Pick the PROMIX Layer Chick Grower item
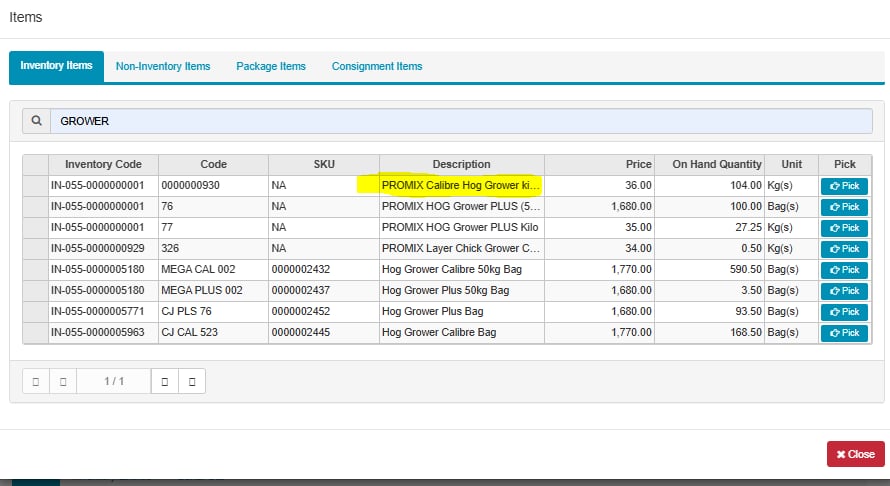 [843, 249]
